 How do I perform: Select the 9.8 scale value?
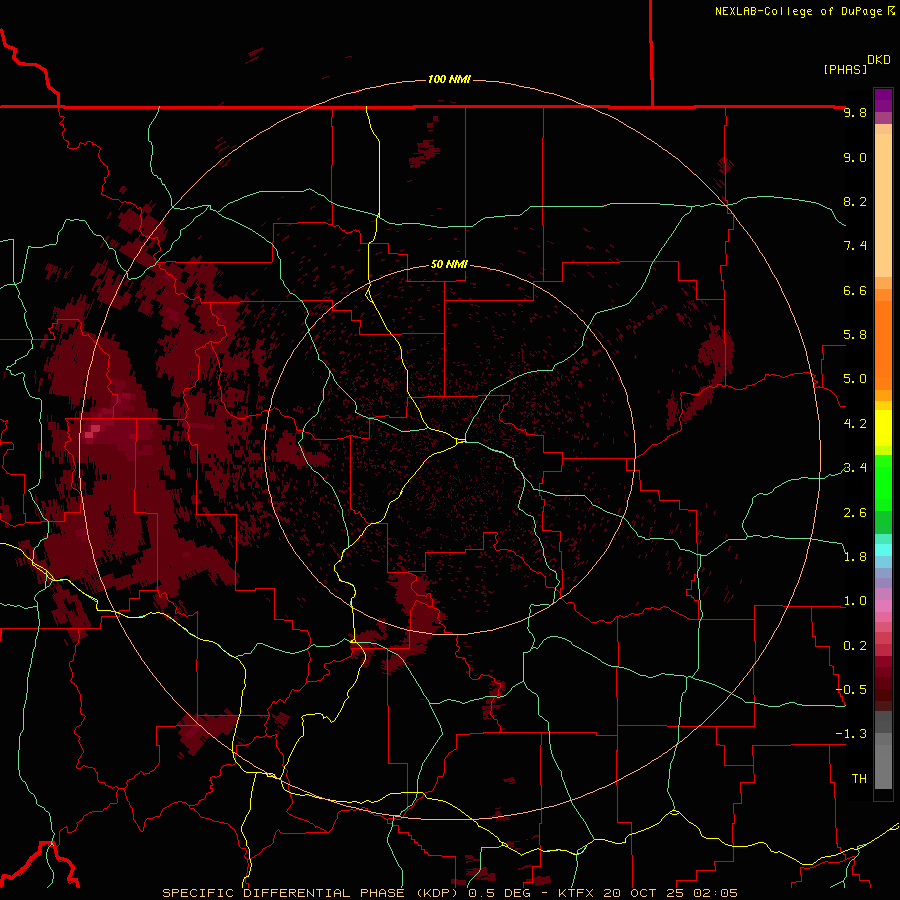855,112
